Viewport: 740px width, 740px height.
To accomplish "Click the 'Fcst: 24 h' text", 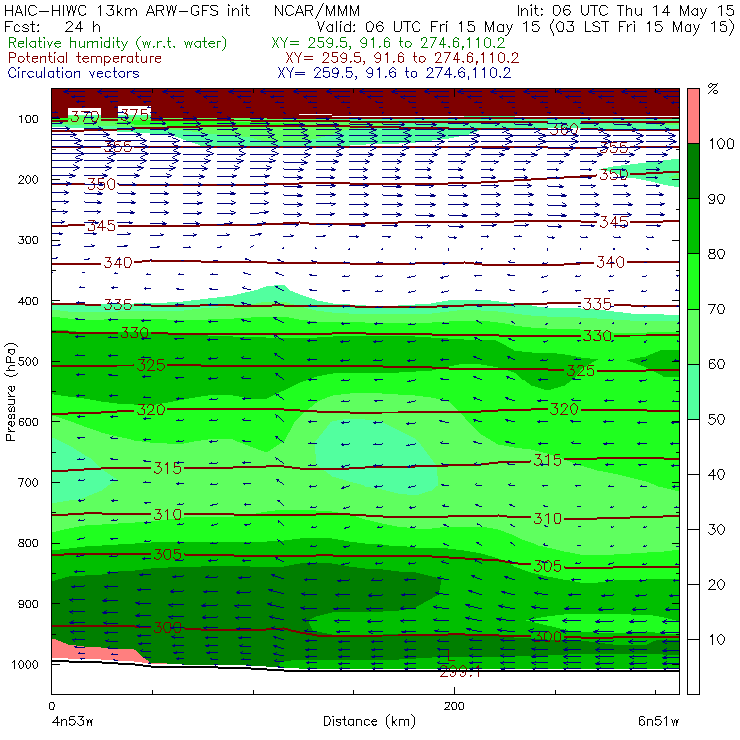I will 52,27.
